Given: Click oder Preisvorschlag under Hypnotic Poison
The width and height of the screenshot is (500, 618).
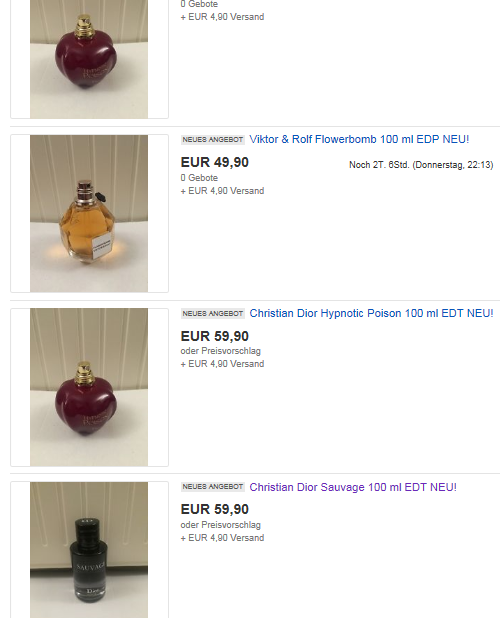Looking at the screenshot, I should pos(221,351).
